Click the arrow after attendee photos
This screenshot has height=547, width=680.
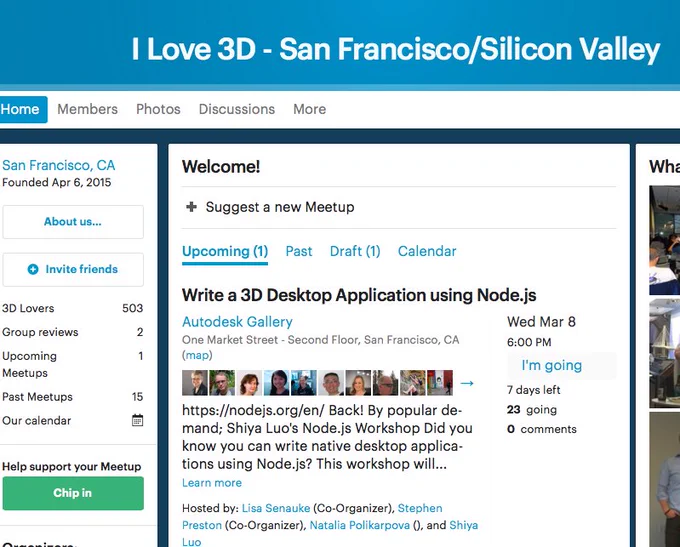(x=467, y=383)
